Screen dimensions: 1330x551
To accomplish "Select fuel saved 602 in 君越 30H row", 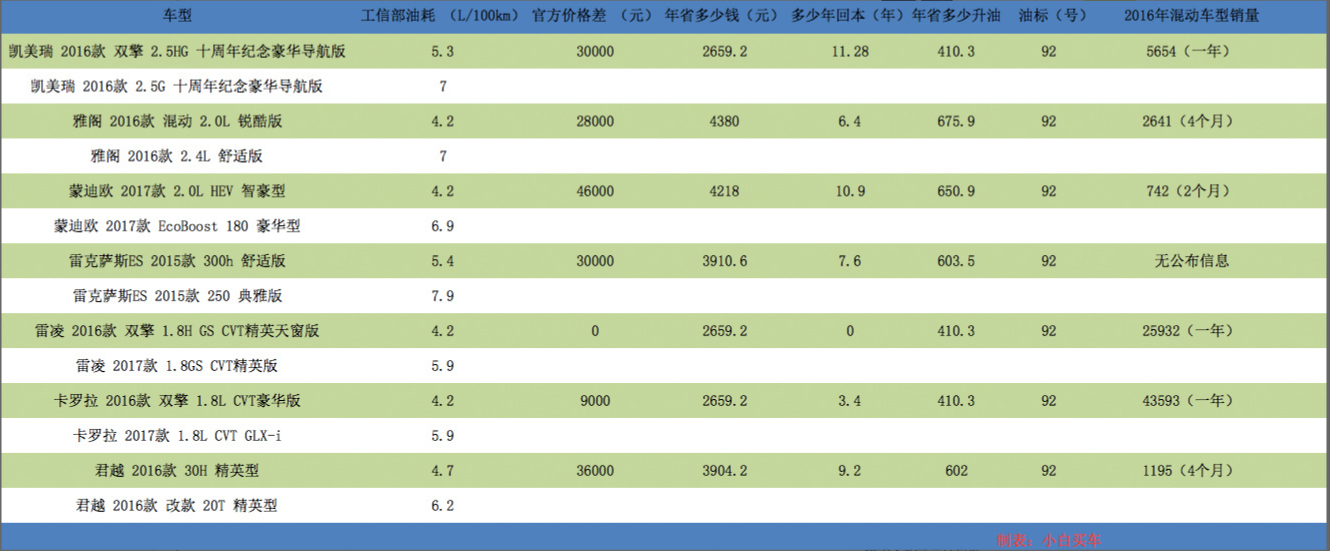I will pyautogui.click(x=957, y=471).
